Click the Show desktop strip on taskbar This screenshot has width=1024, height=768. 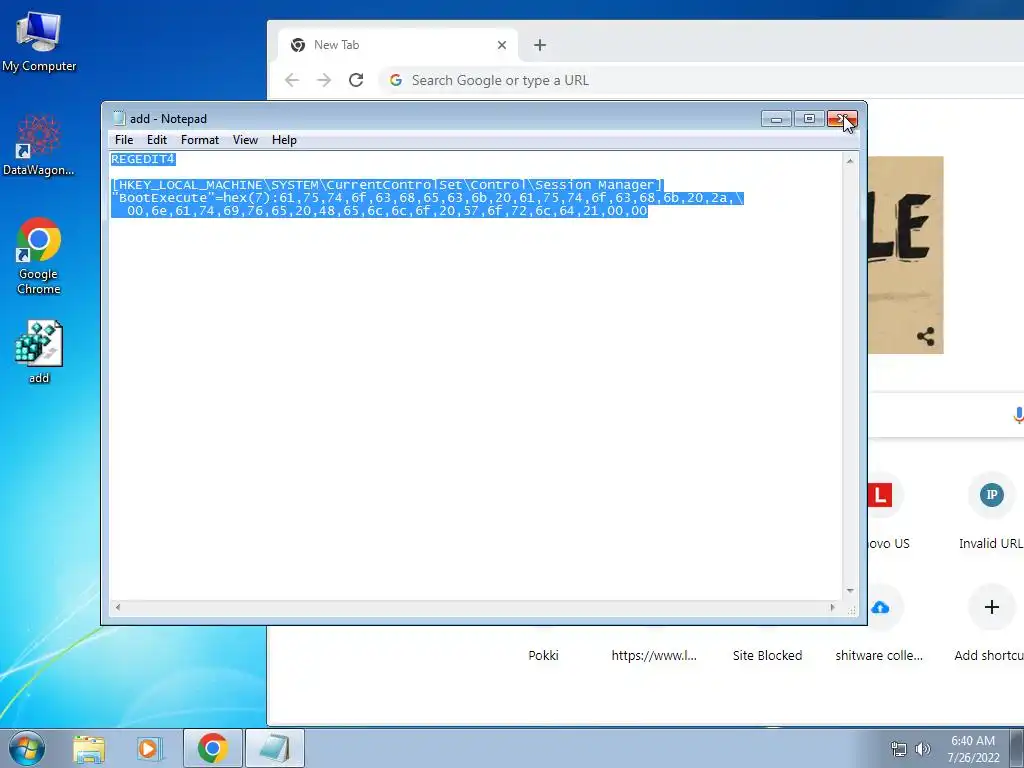[1017, 748]
